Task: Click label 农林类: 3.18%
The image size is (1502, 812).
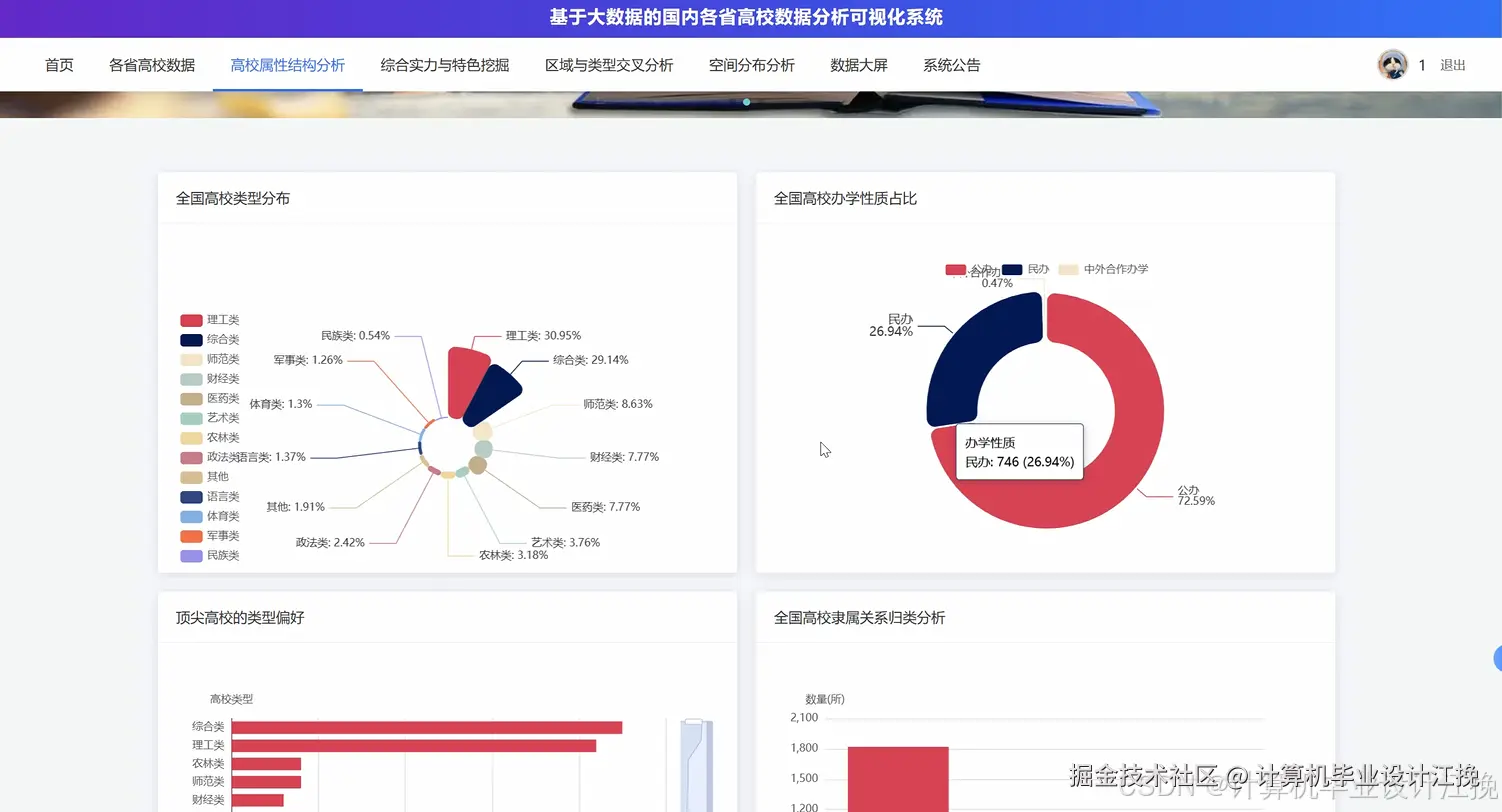Action: [x=513, y=555]
